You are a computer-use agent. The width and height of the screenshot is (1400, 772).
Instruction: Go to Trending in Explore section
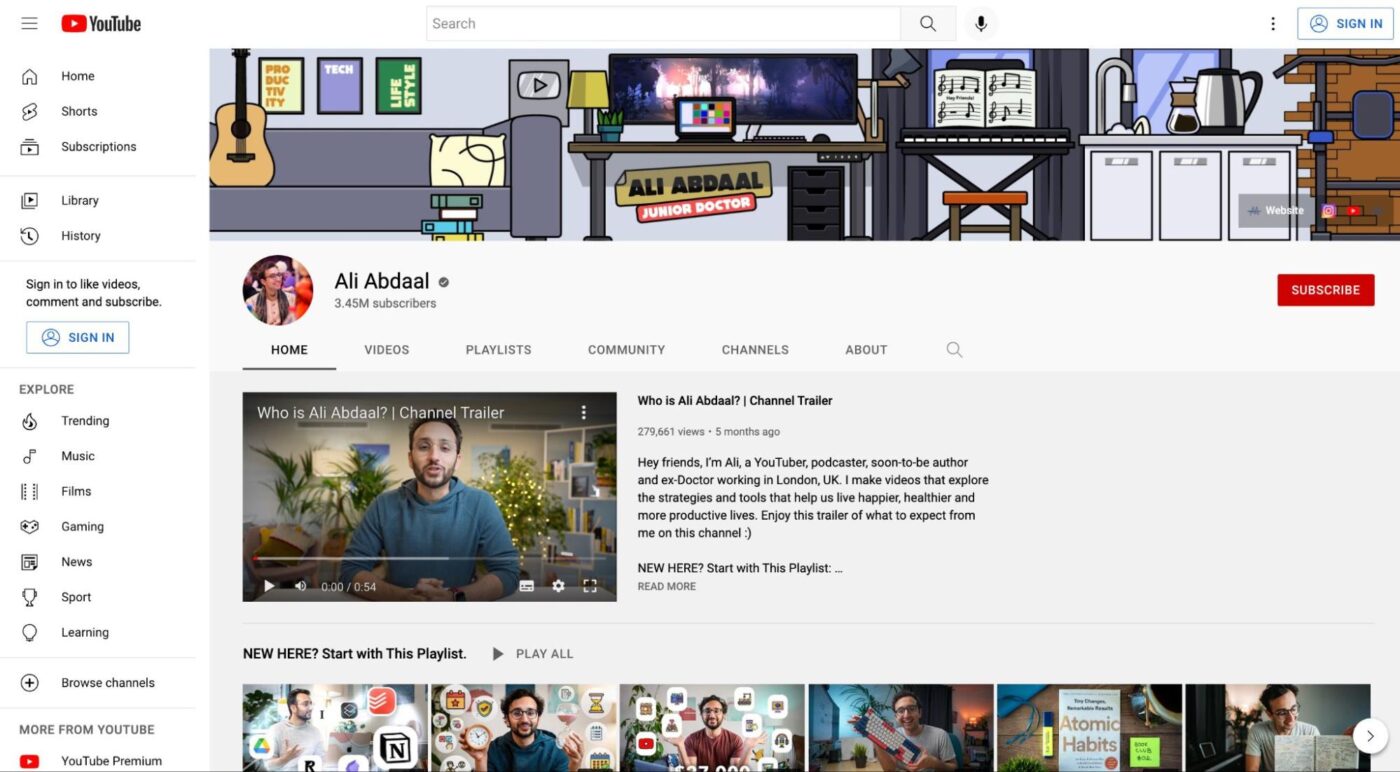coord(85,421)
